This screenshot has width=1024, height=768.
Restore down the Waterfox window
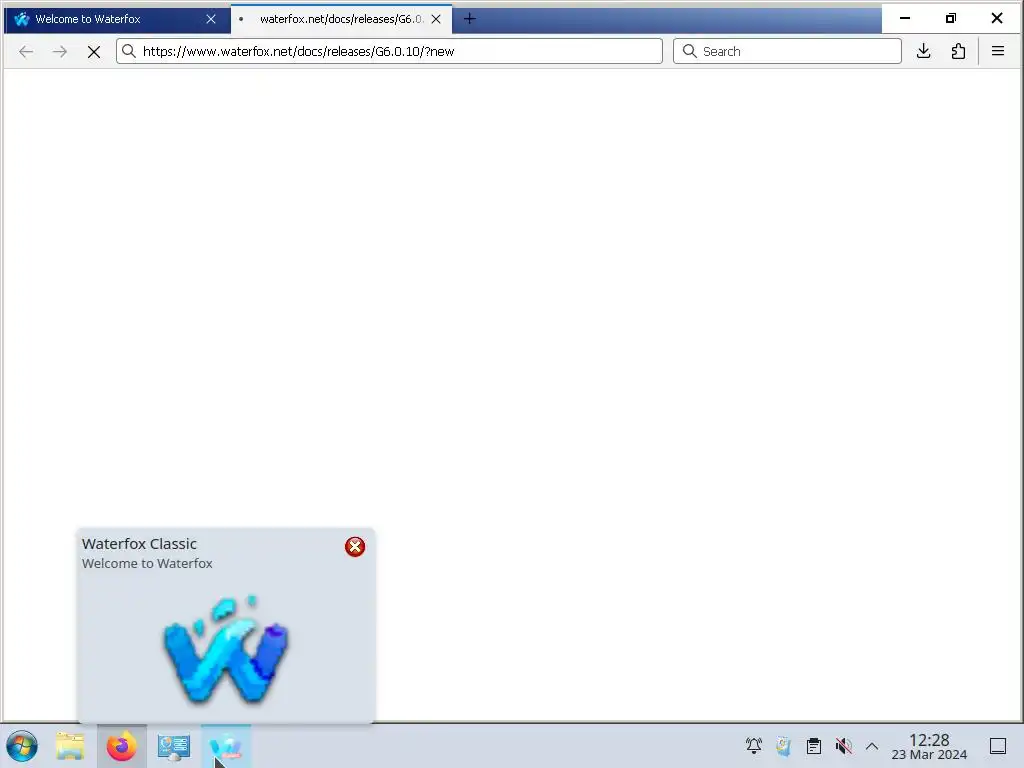(951, 18)
